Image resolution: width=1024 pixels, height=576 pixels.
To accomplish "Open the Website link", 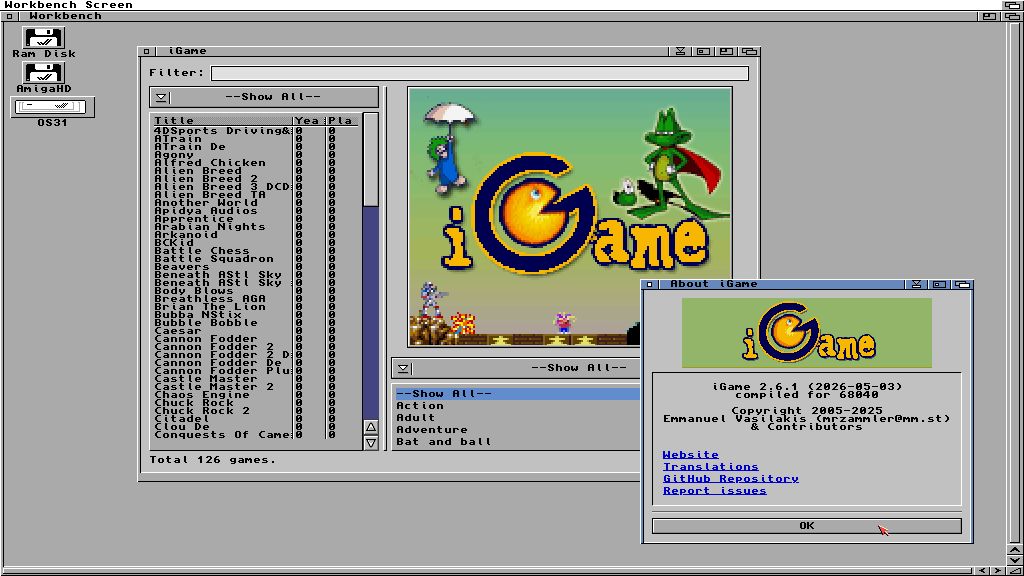I will point(690,455).
